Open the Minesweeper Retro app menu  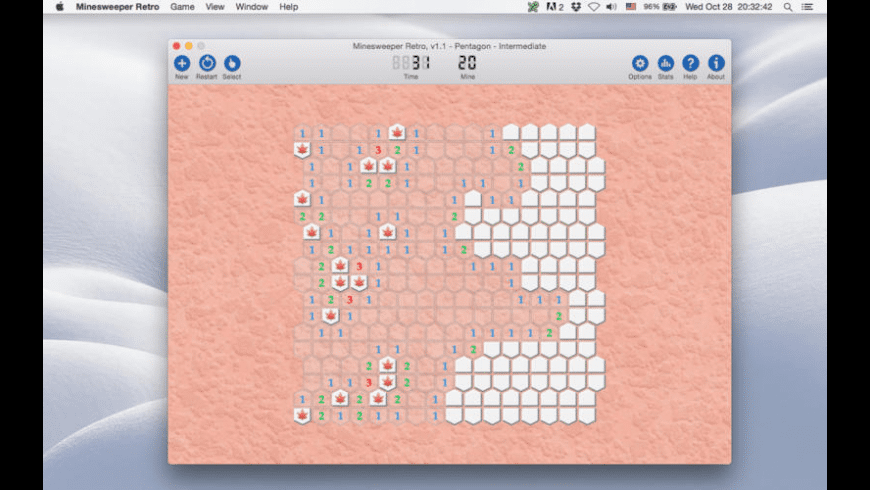[x=118, y=7]
